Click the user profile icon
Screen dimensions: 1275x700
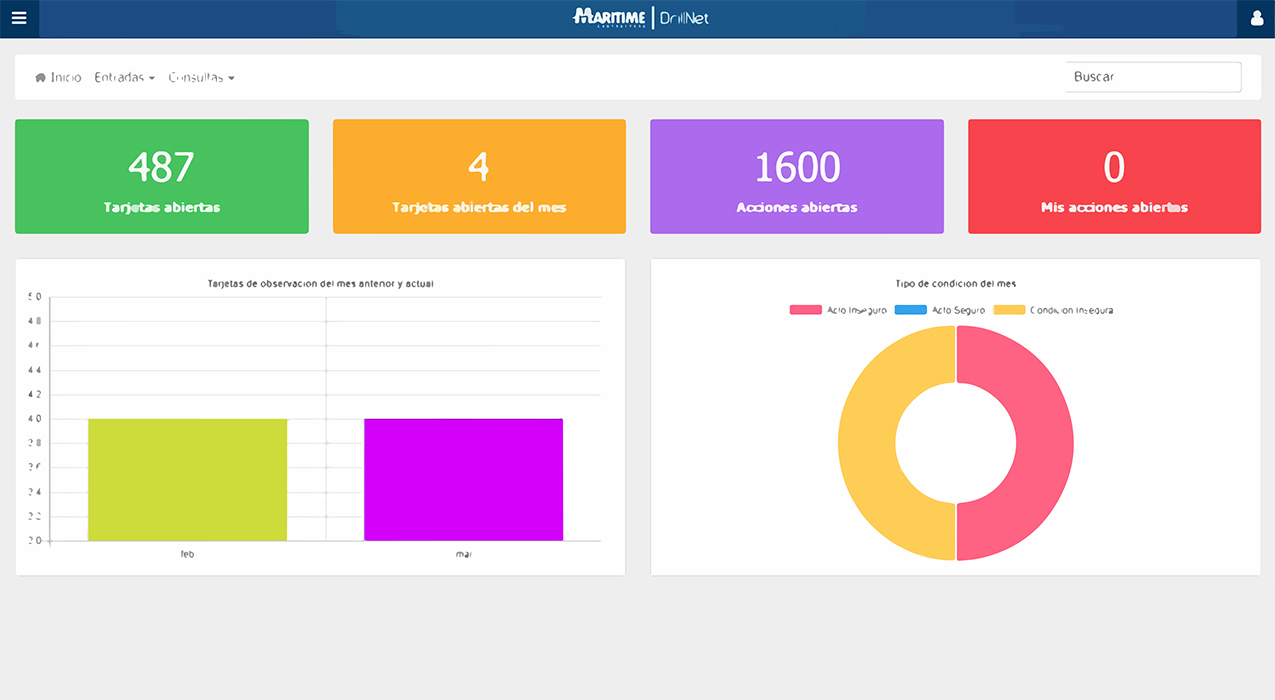1257,18
